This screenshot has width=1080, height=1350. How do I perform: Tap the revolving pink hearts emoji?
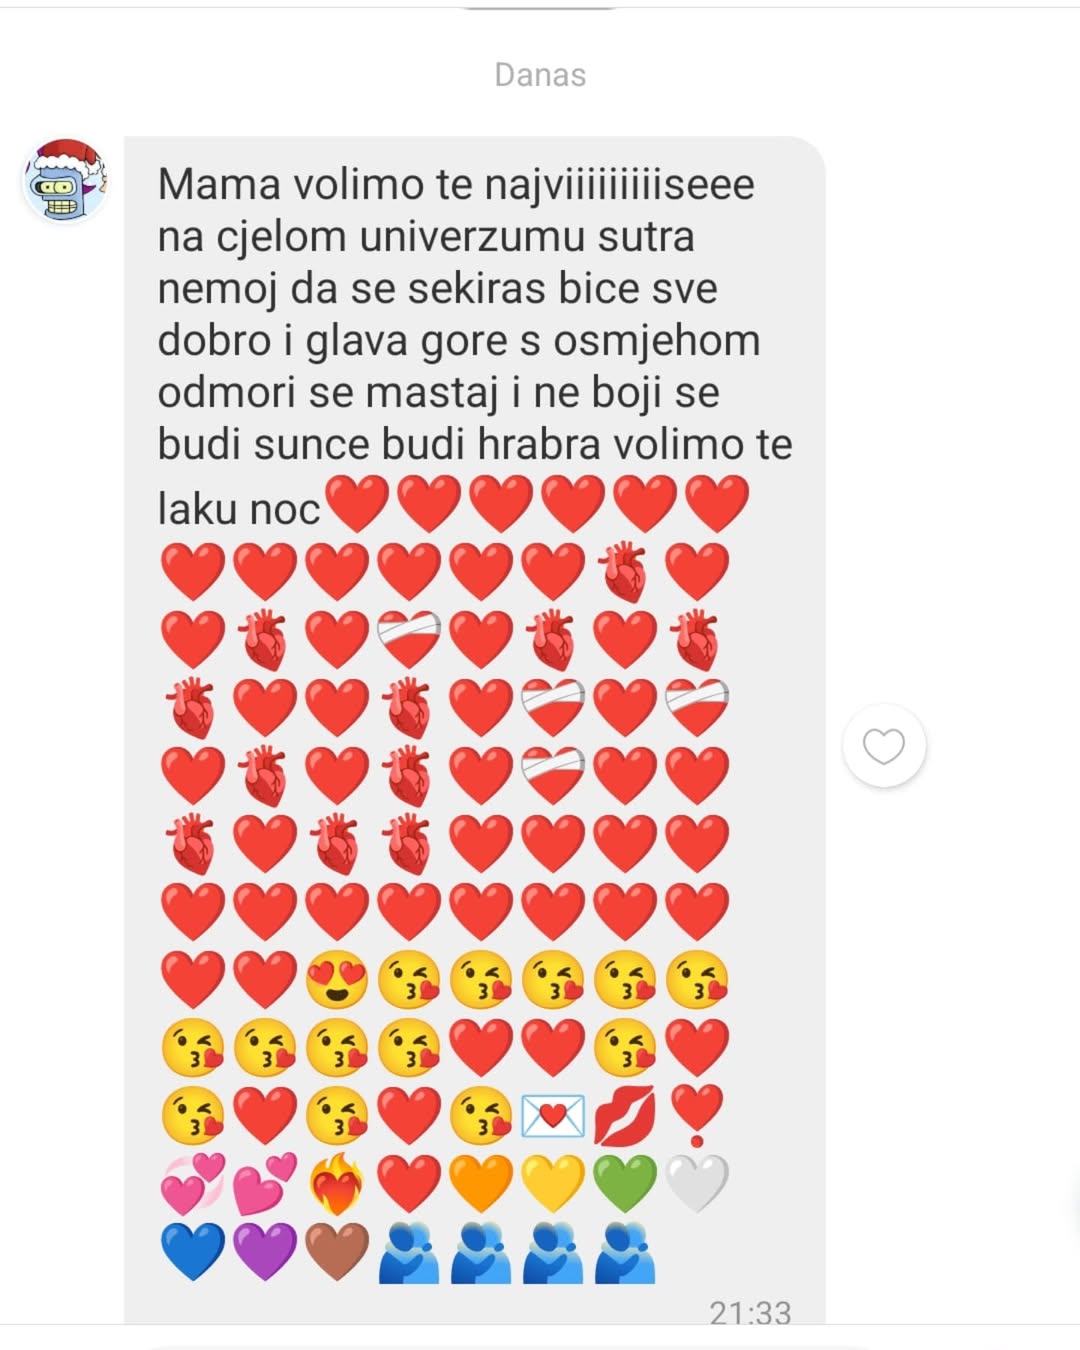193,1184
